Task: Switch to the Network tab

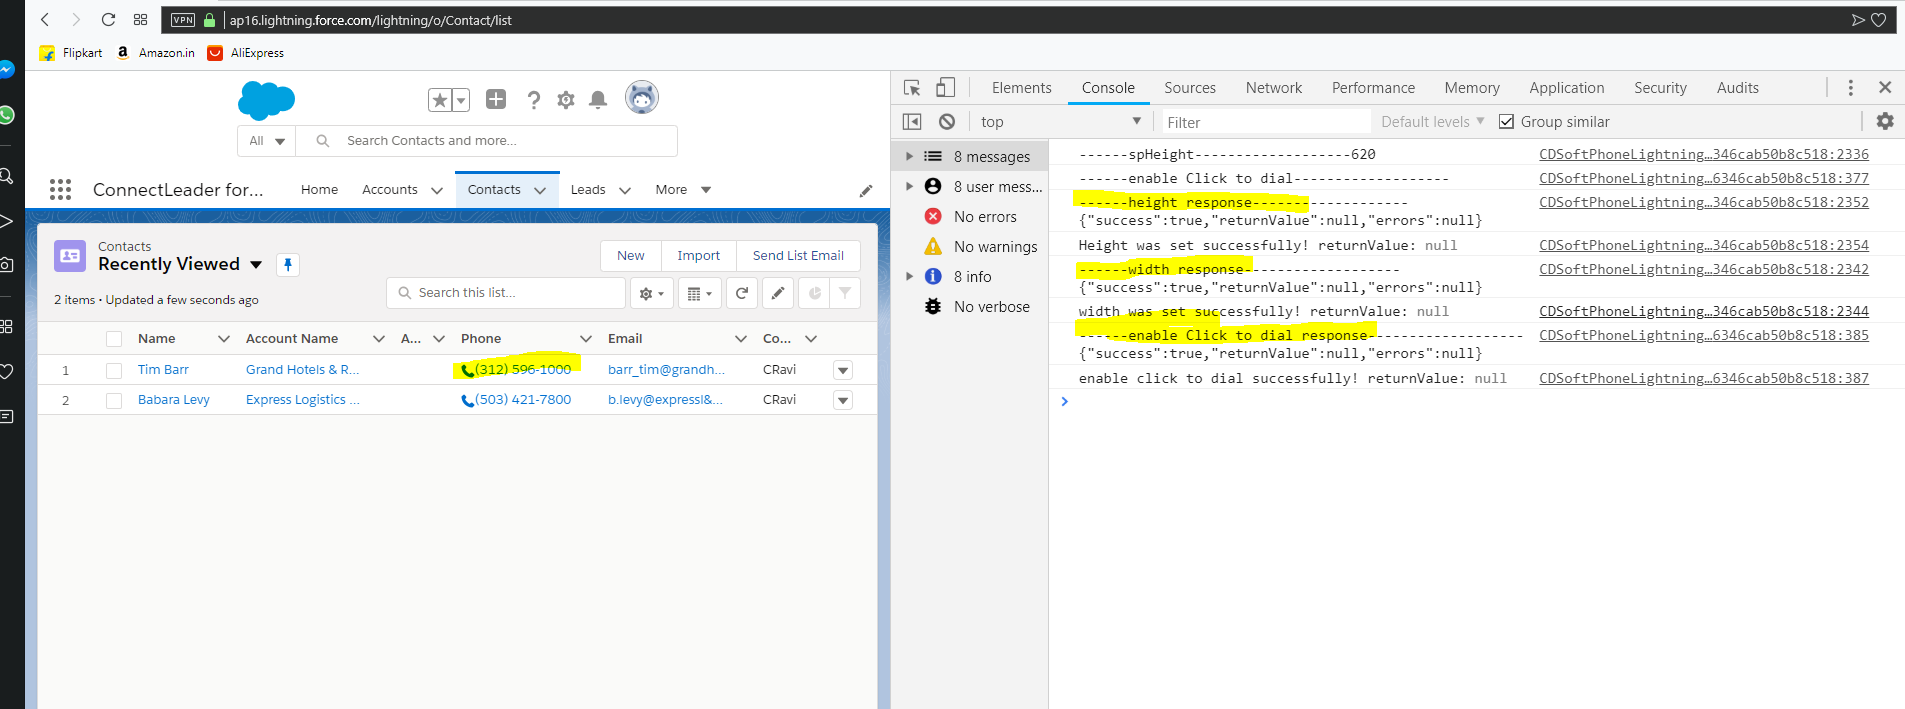Action: coord(1273,88)
